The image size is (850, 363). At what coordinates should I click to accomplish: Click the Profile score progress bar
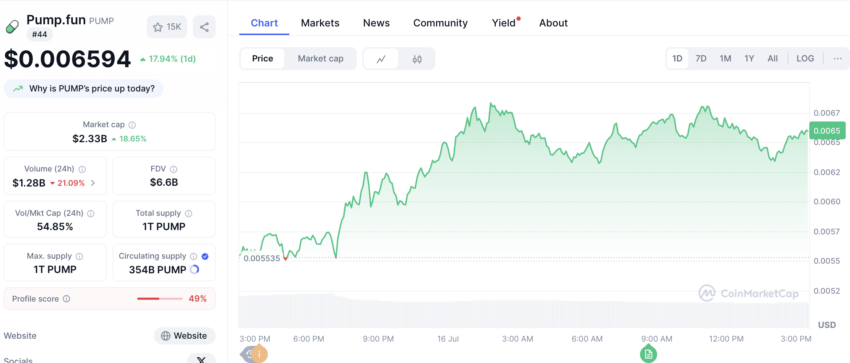pos(160,299)
